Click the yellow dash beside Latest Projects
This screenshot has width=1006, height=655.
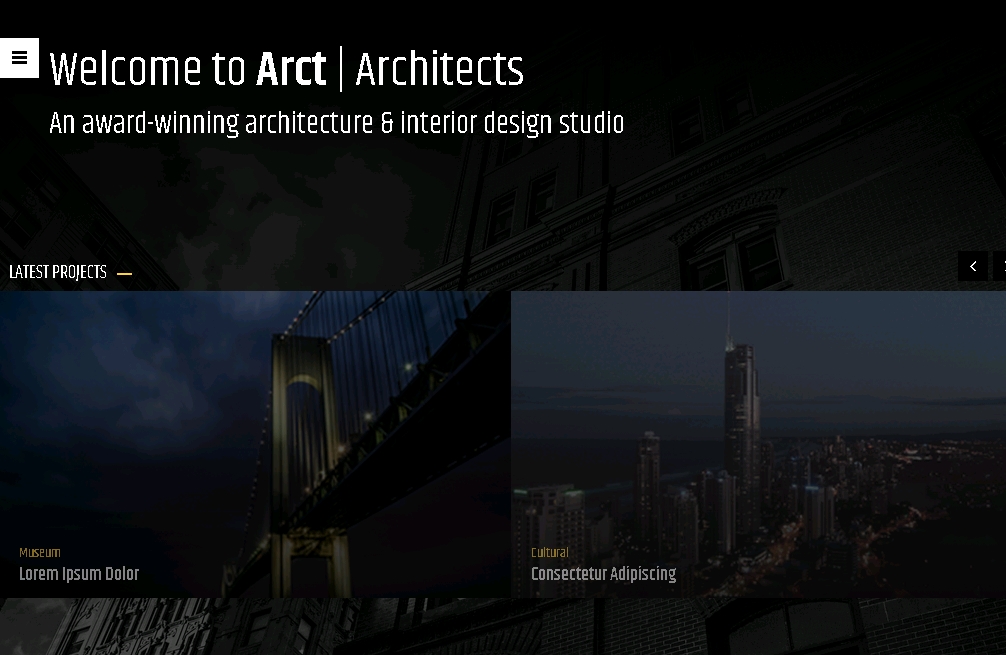tap(124, 273)
